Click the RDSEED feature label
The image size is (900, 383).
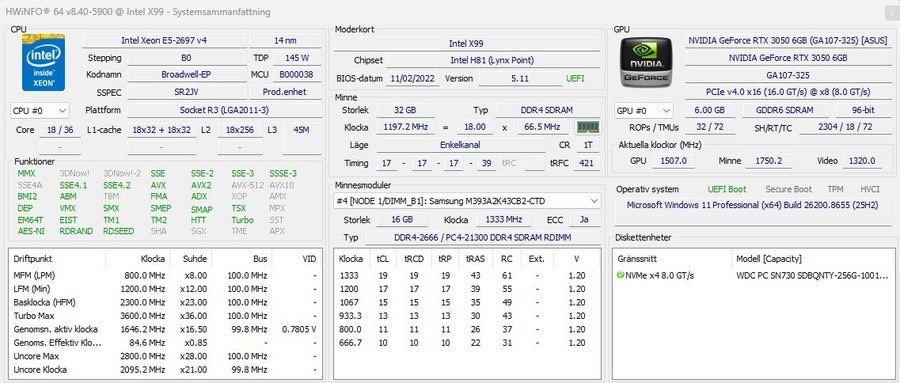click(x=118, y=231)
